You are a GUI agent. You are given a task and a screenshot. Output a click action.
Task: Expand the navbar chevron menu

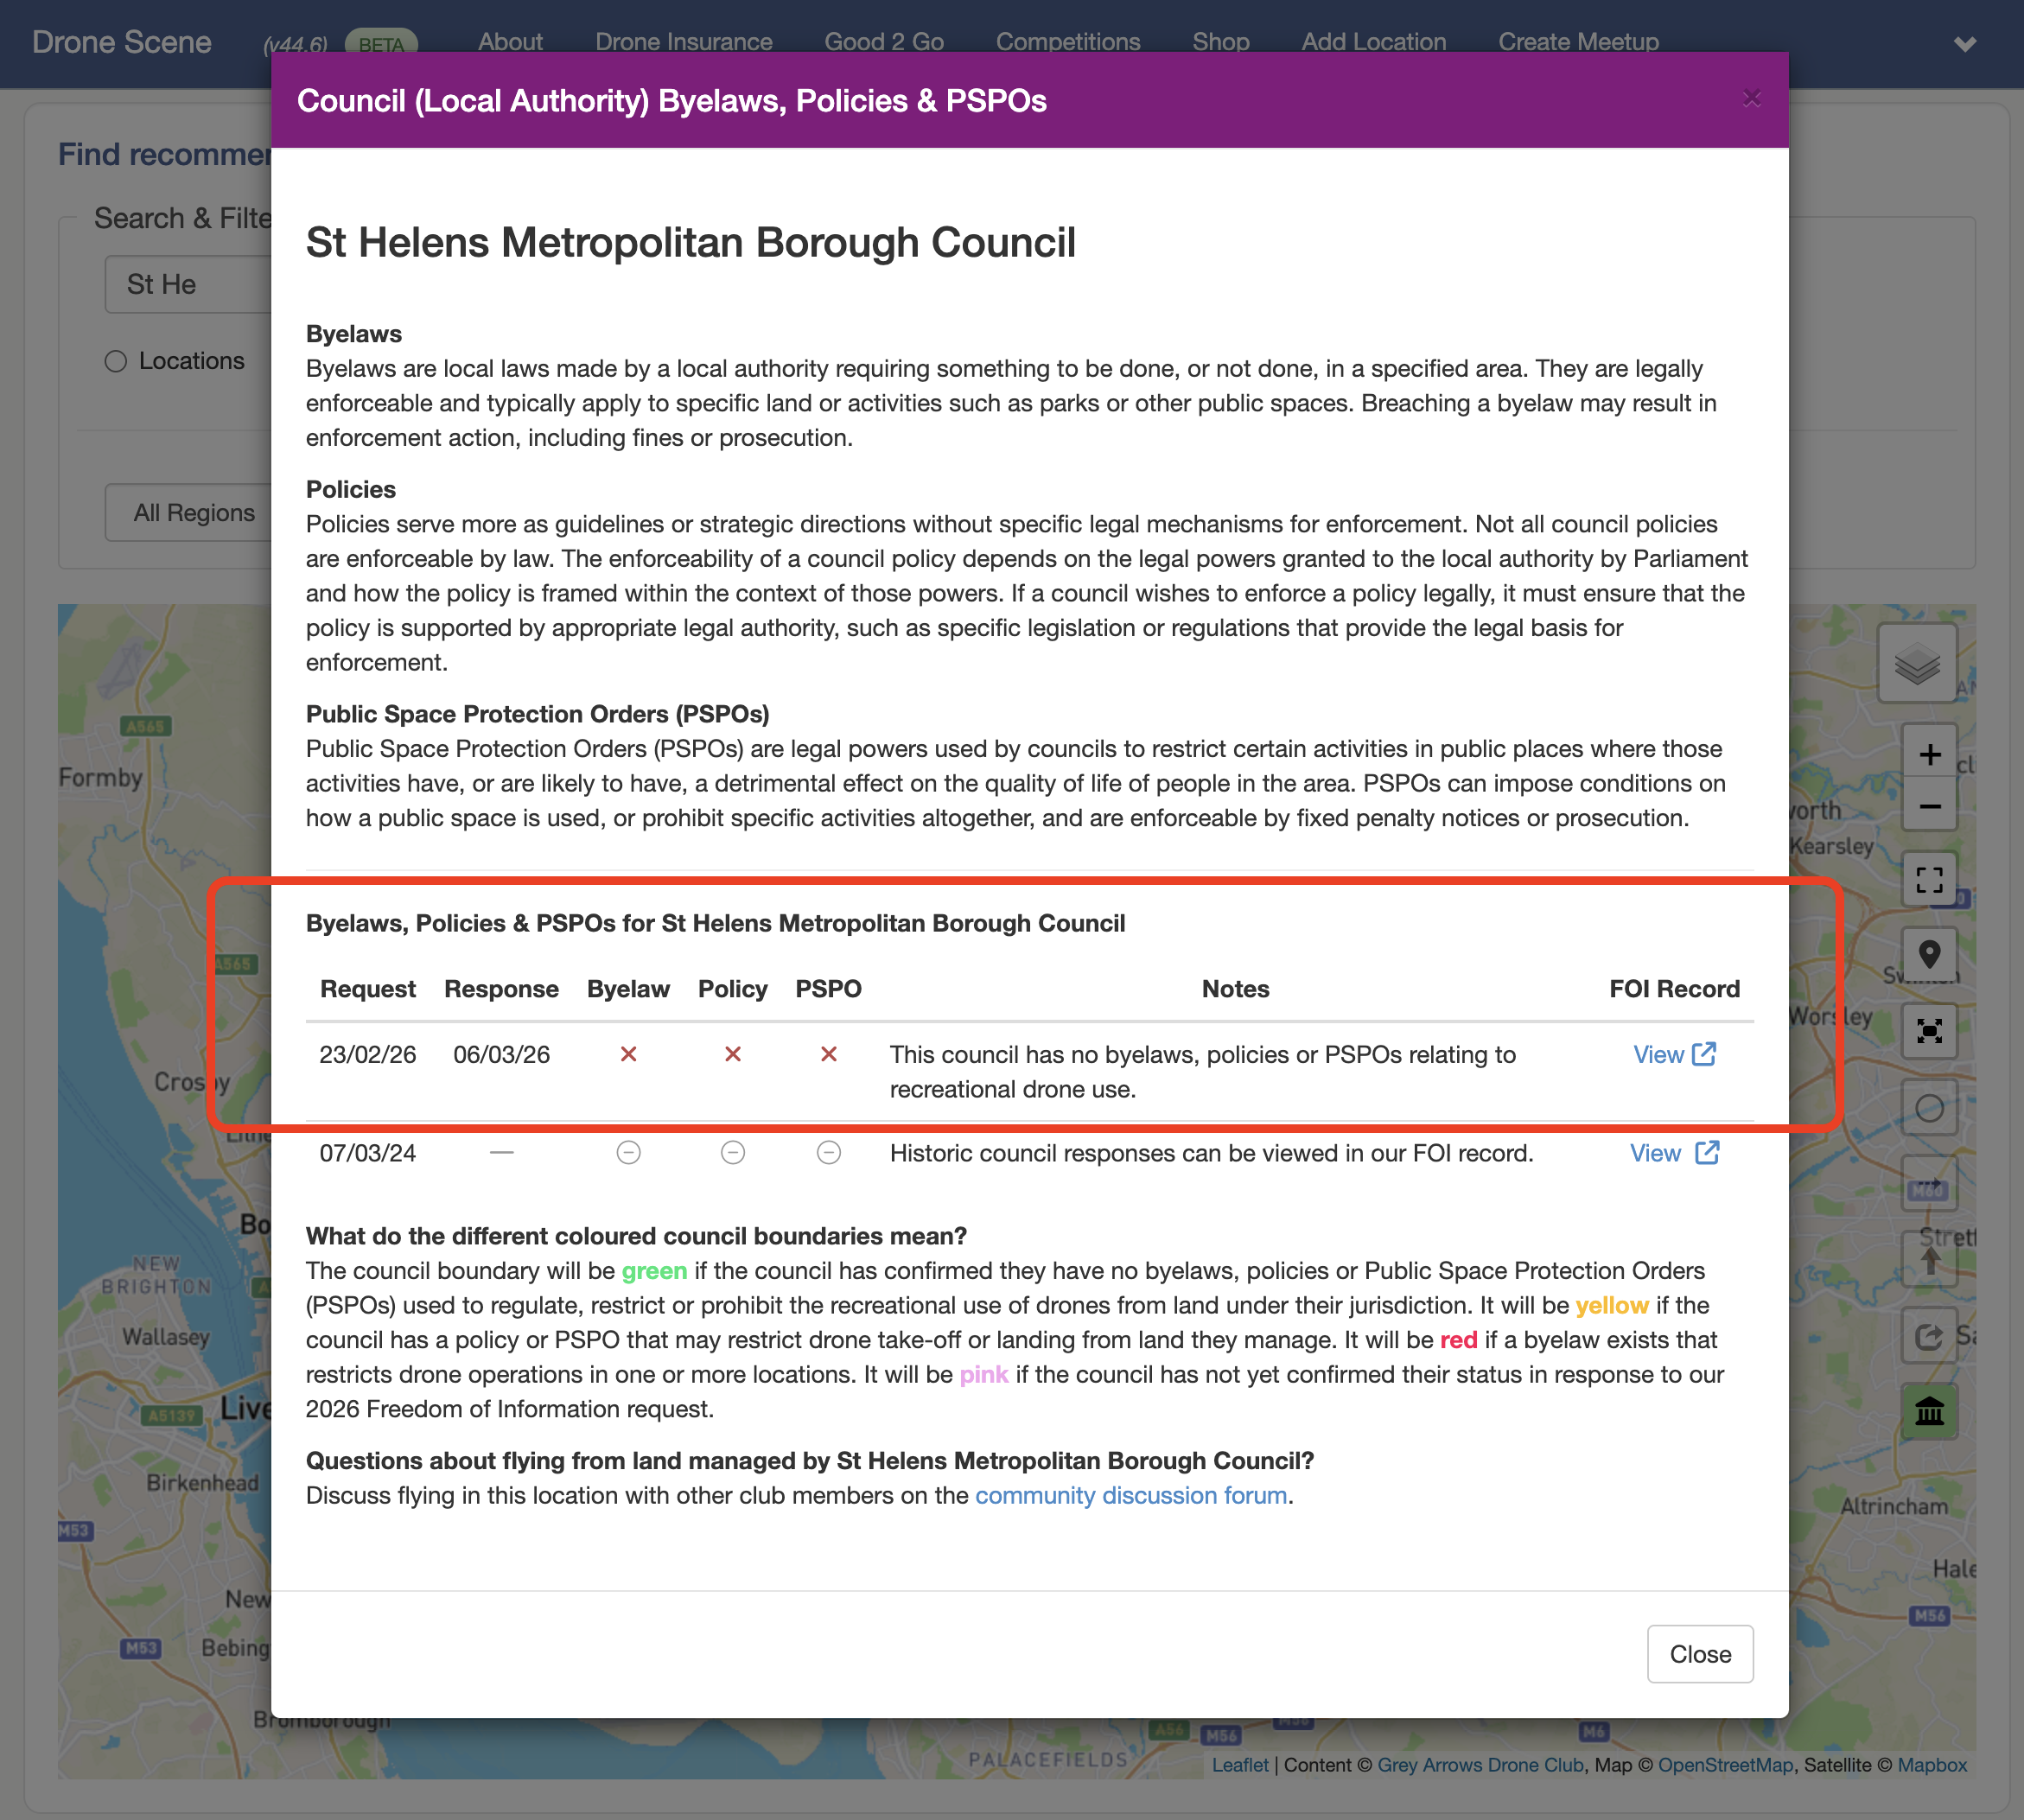coord(1964,44)
